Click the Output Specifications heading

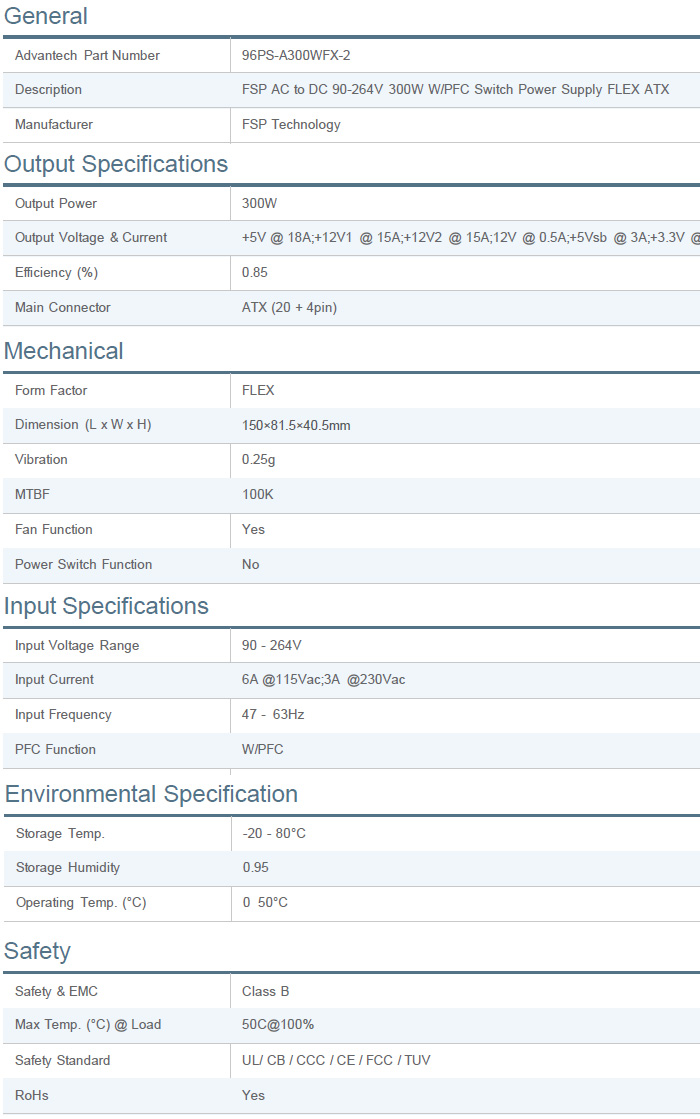coord(116,165)
